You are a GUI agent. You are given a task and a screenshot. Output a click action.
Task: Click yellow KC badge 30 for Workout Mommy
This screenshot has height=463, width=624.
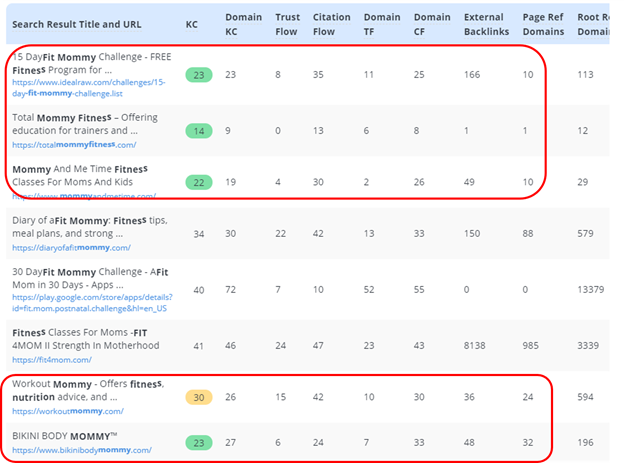(x=199, y=397)
